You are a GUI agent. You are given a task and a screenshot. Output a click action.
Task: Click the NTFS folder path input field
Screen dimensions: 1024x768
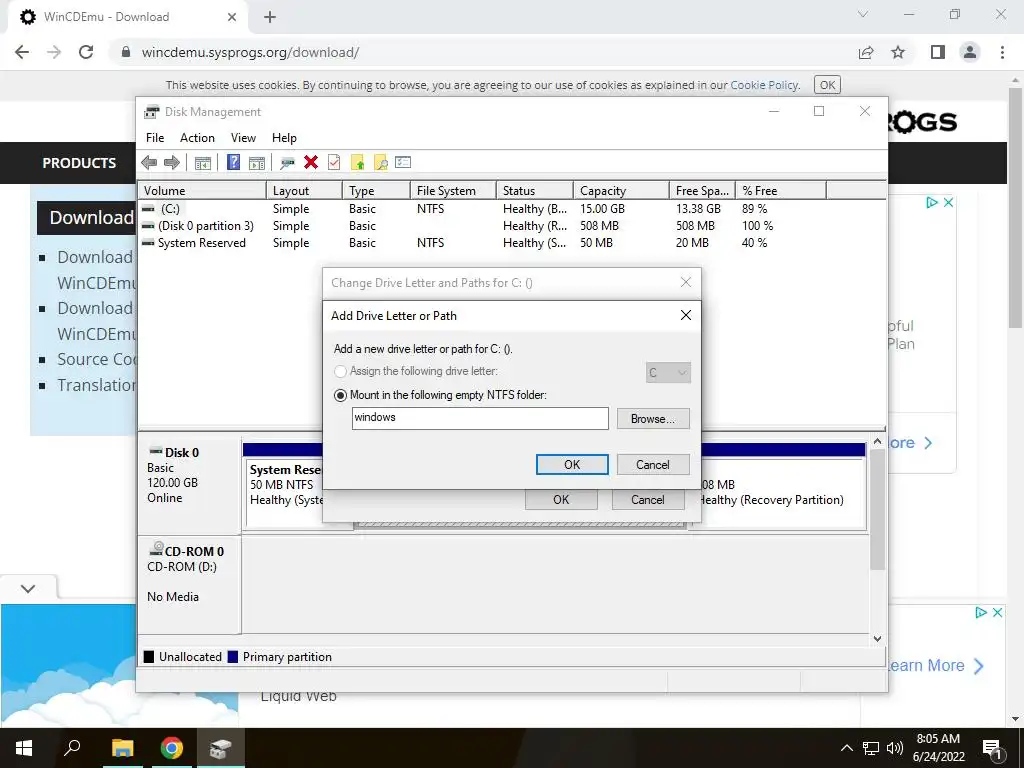pos(480,419)
